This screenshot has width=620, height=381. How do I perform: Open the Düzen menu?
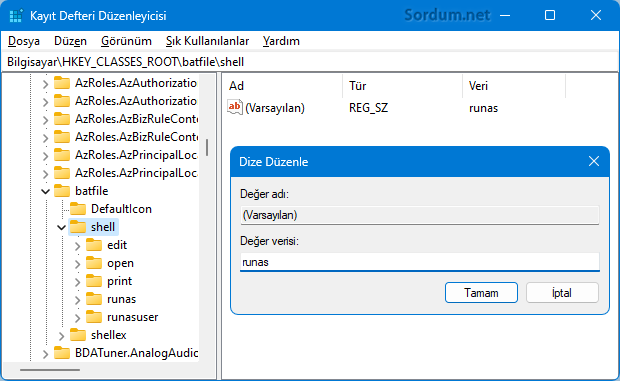(x=70, y=41)
